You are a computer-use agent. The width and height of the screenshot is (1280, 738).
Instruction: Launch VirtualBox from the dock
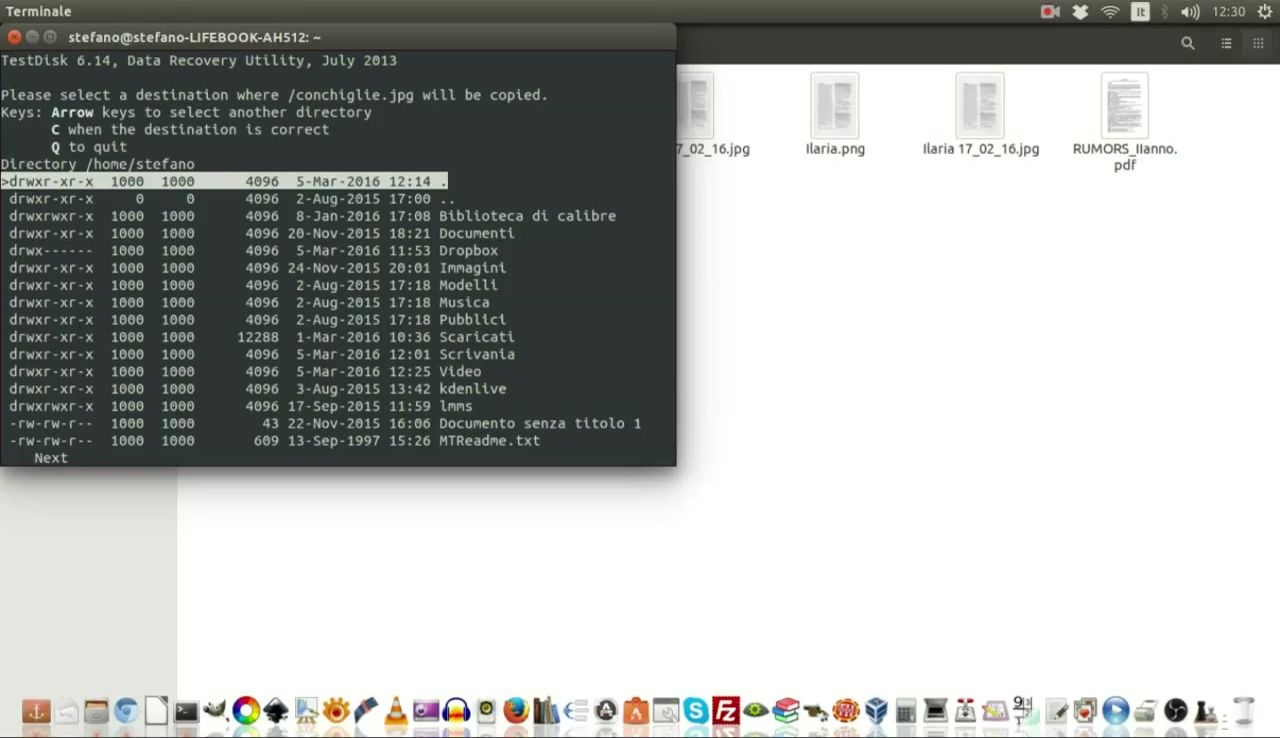pos(876,711)
